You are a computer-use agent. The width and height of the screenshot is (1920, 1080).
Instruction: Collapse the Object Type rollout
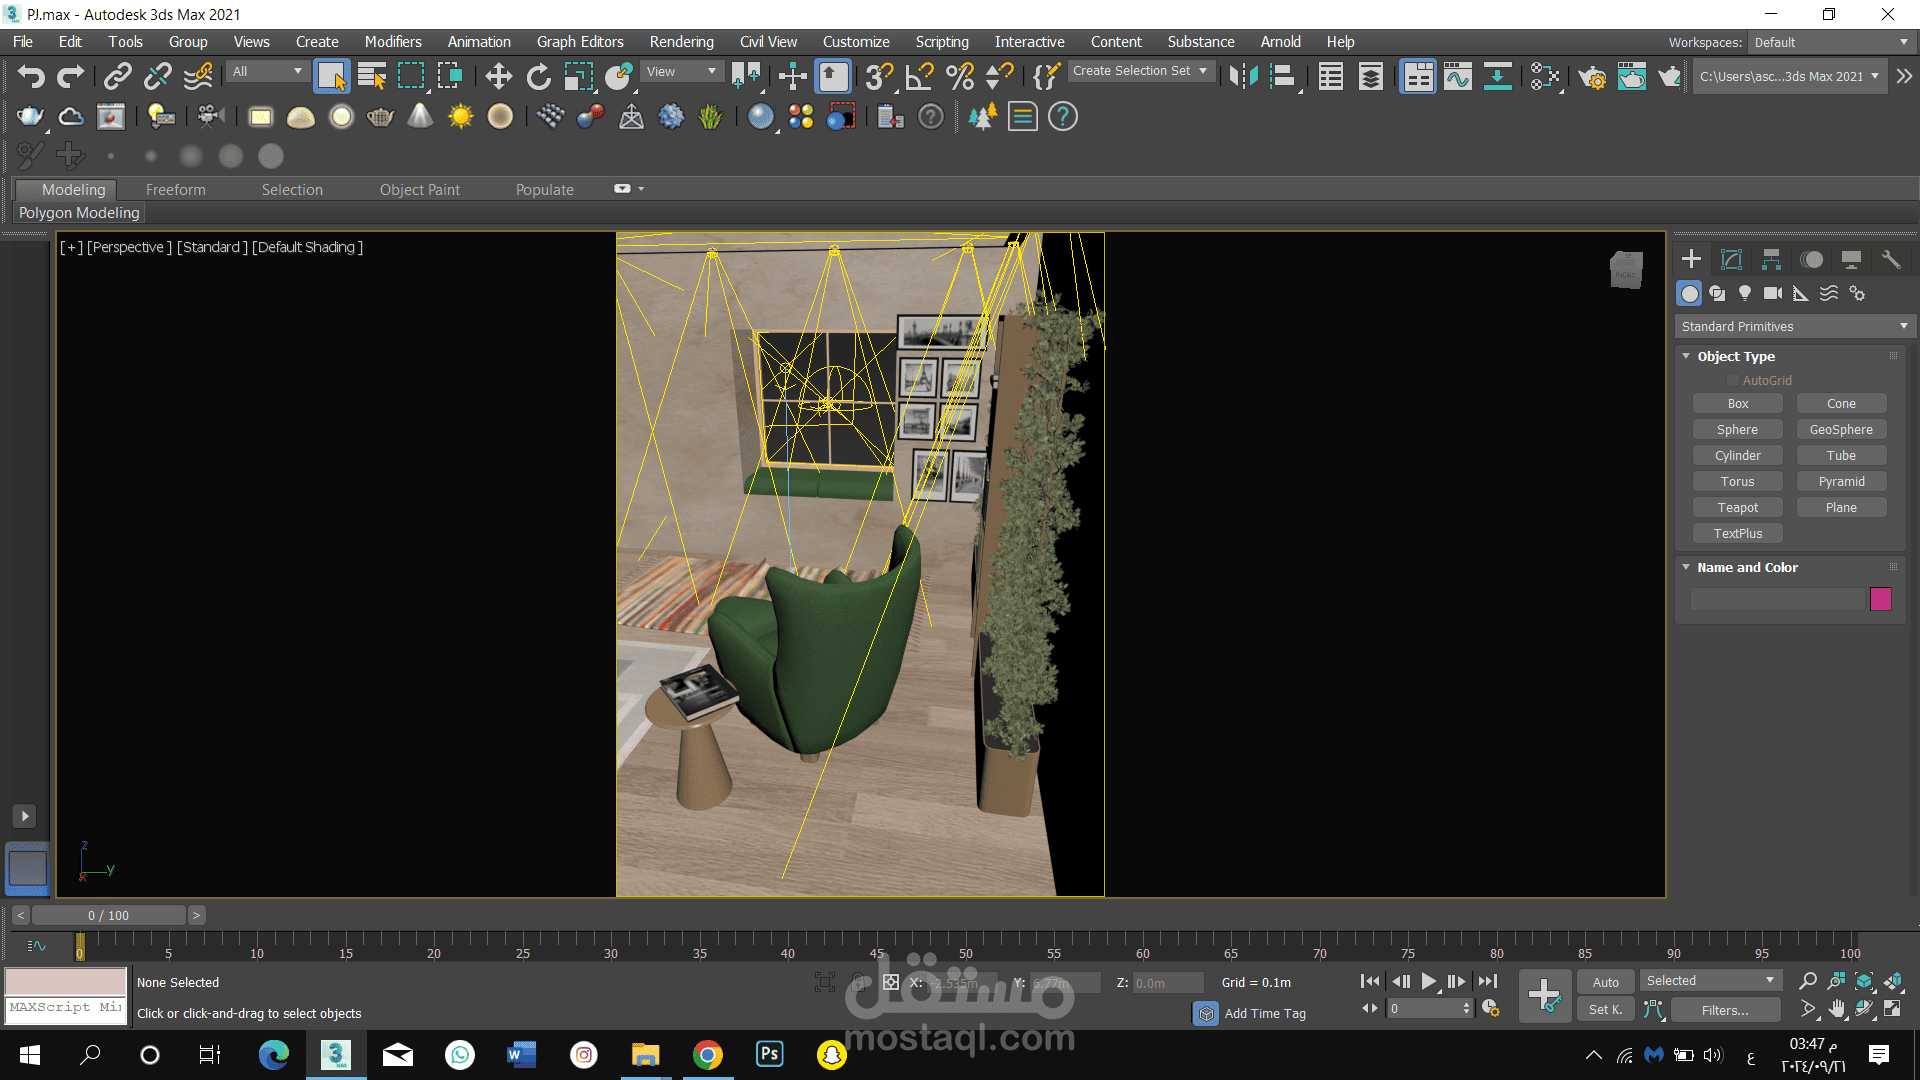pyautogui.click(x=1735, y=356)
